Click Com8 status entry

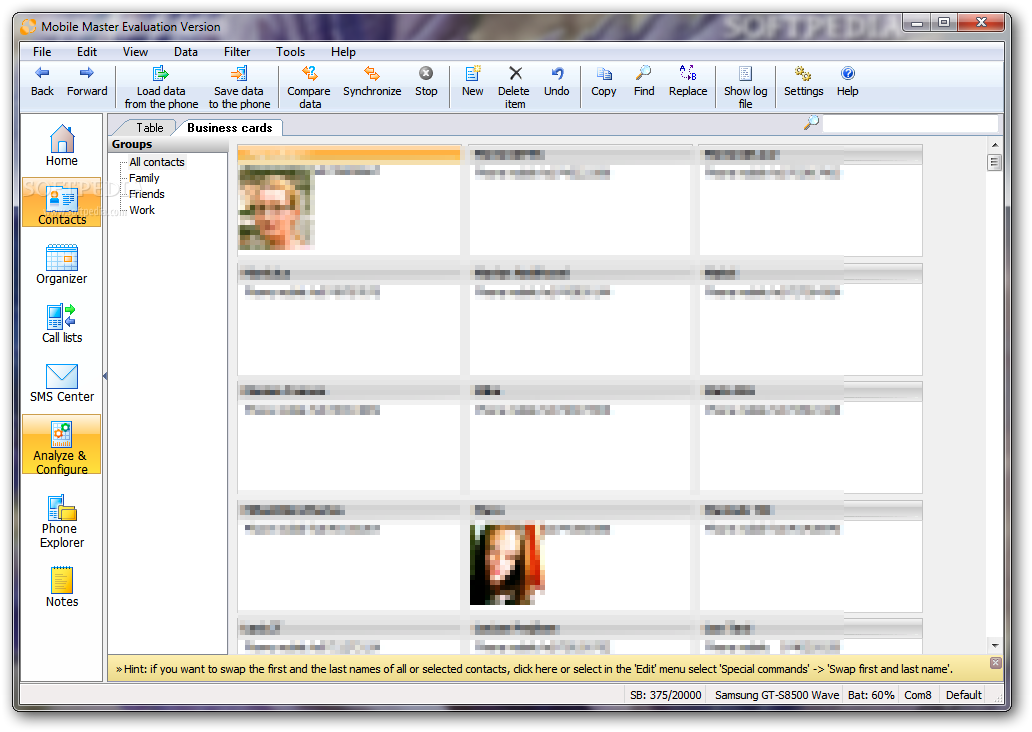[x=917, y=695]
